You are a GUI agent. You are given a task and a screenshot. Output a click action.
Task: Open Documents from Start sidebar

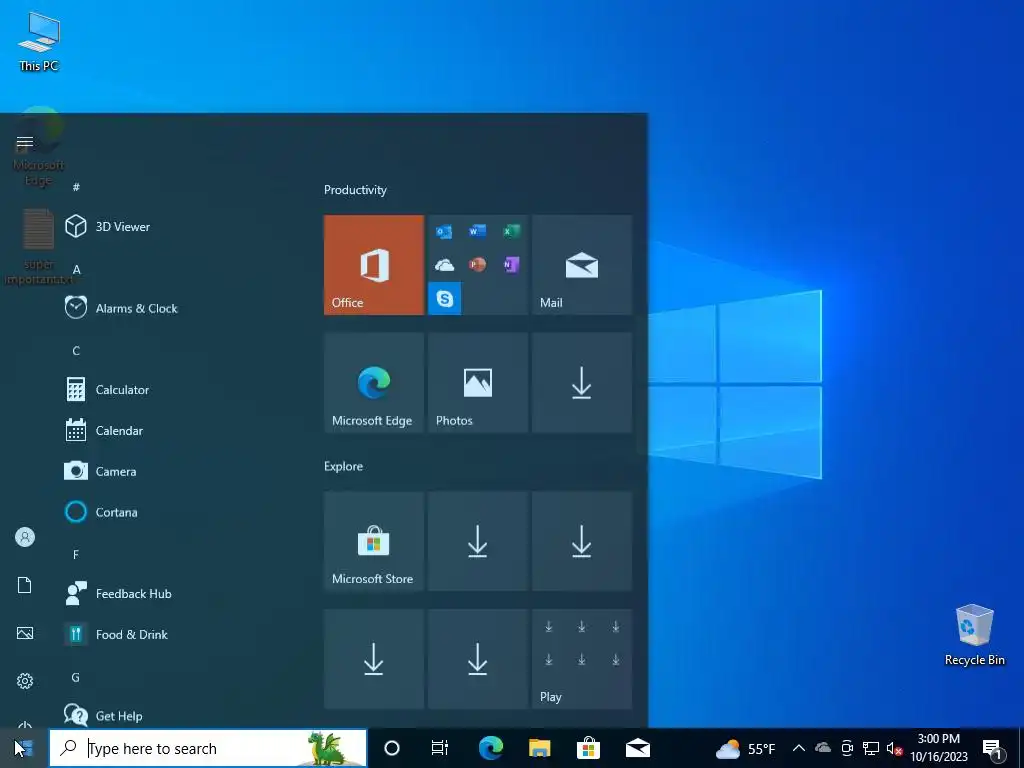click(25, 585)
